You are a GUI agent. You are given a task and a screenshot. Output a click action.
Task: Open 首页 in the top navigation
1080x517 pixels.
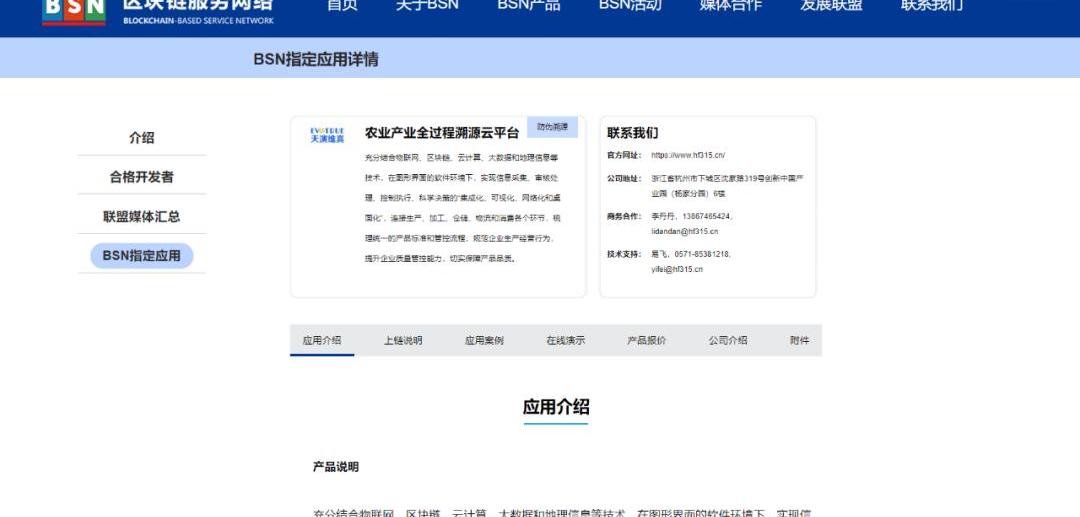coord(342,6)
